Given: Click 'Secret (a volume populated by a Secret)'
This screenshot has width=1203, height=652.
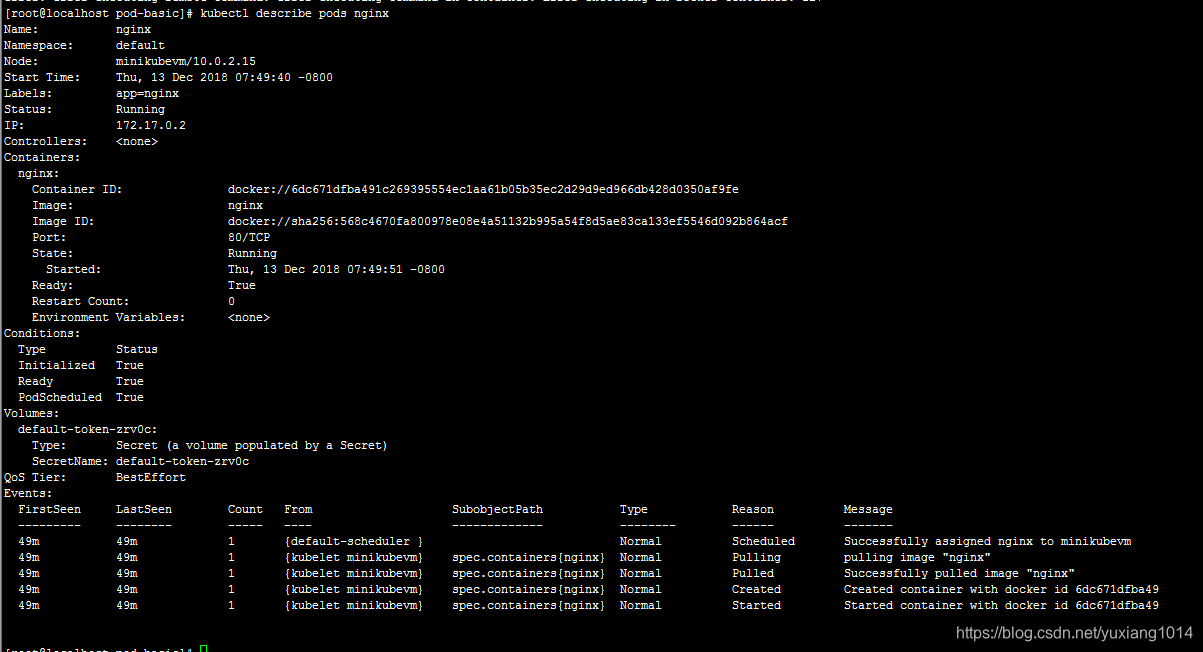Looking at the screenshot, I should (x=251, y=445).
